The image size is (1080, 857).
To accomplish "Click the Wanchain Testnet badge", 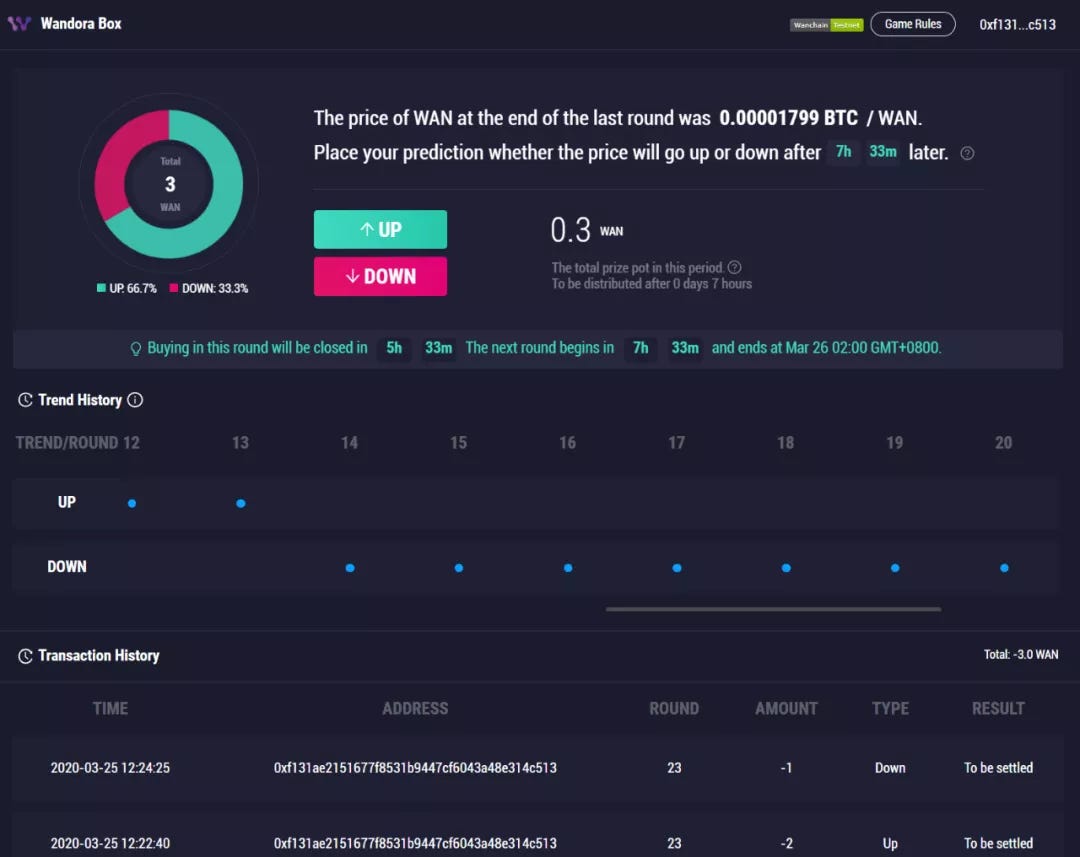I will [826, 25].
